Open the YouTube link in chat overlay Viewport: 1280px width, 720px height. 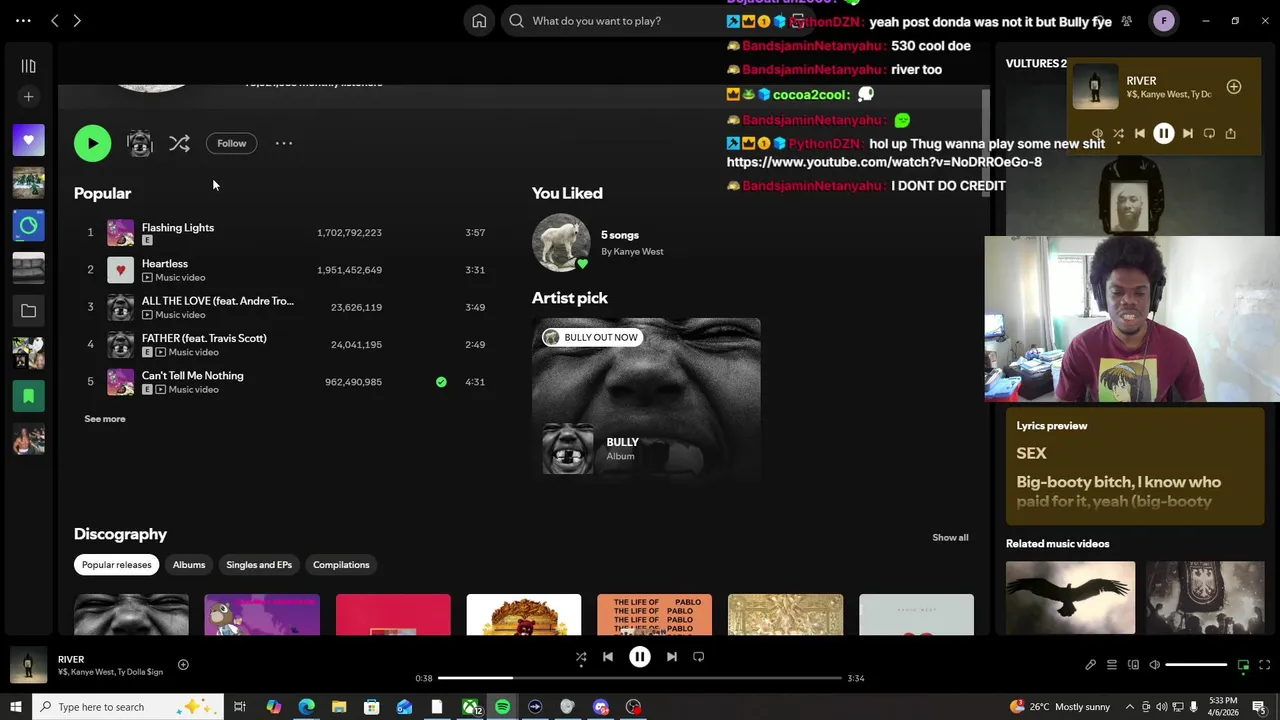point(884,162)
